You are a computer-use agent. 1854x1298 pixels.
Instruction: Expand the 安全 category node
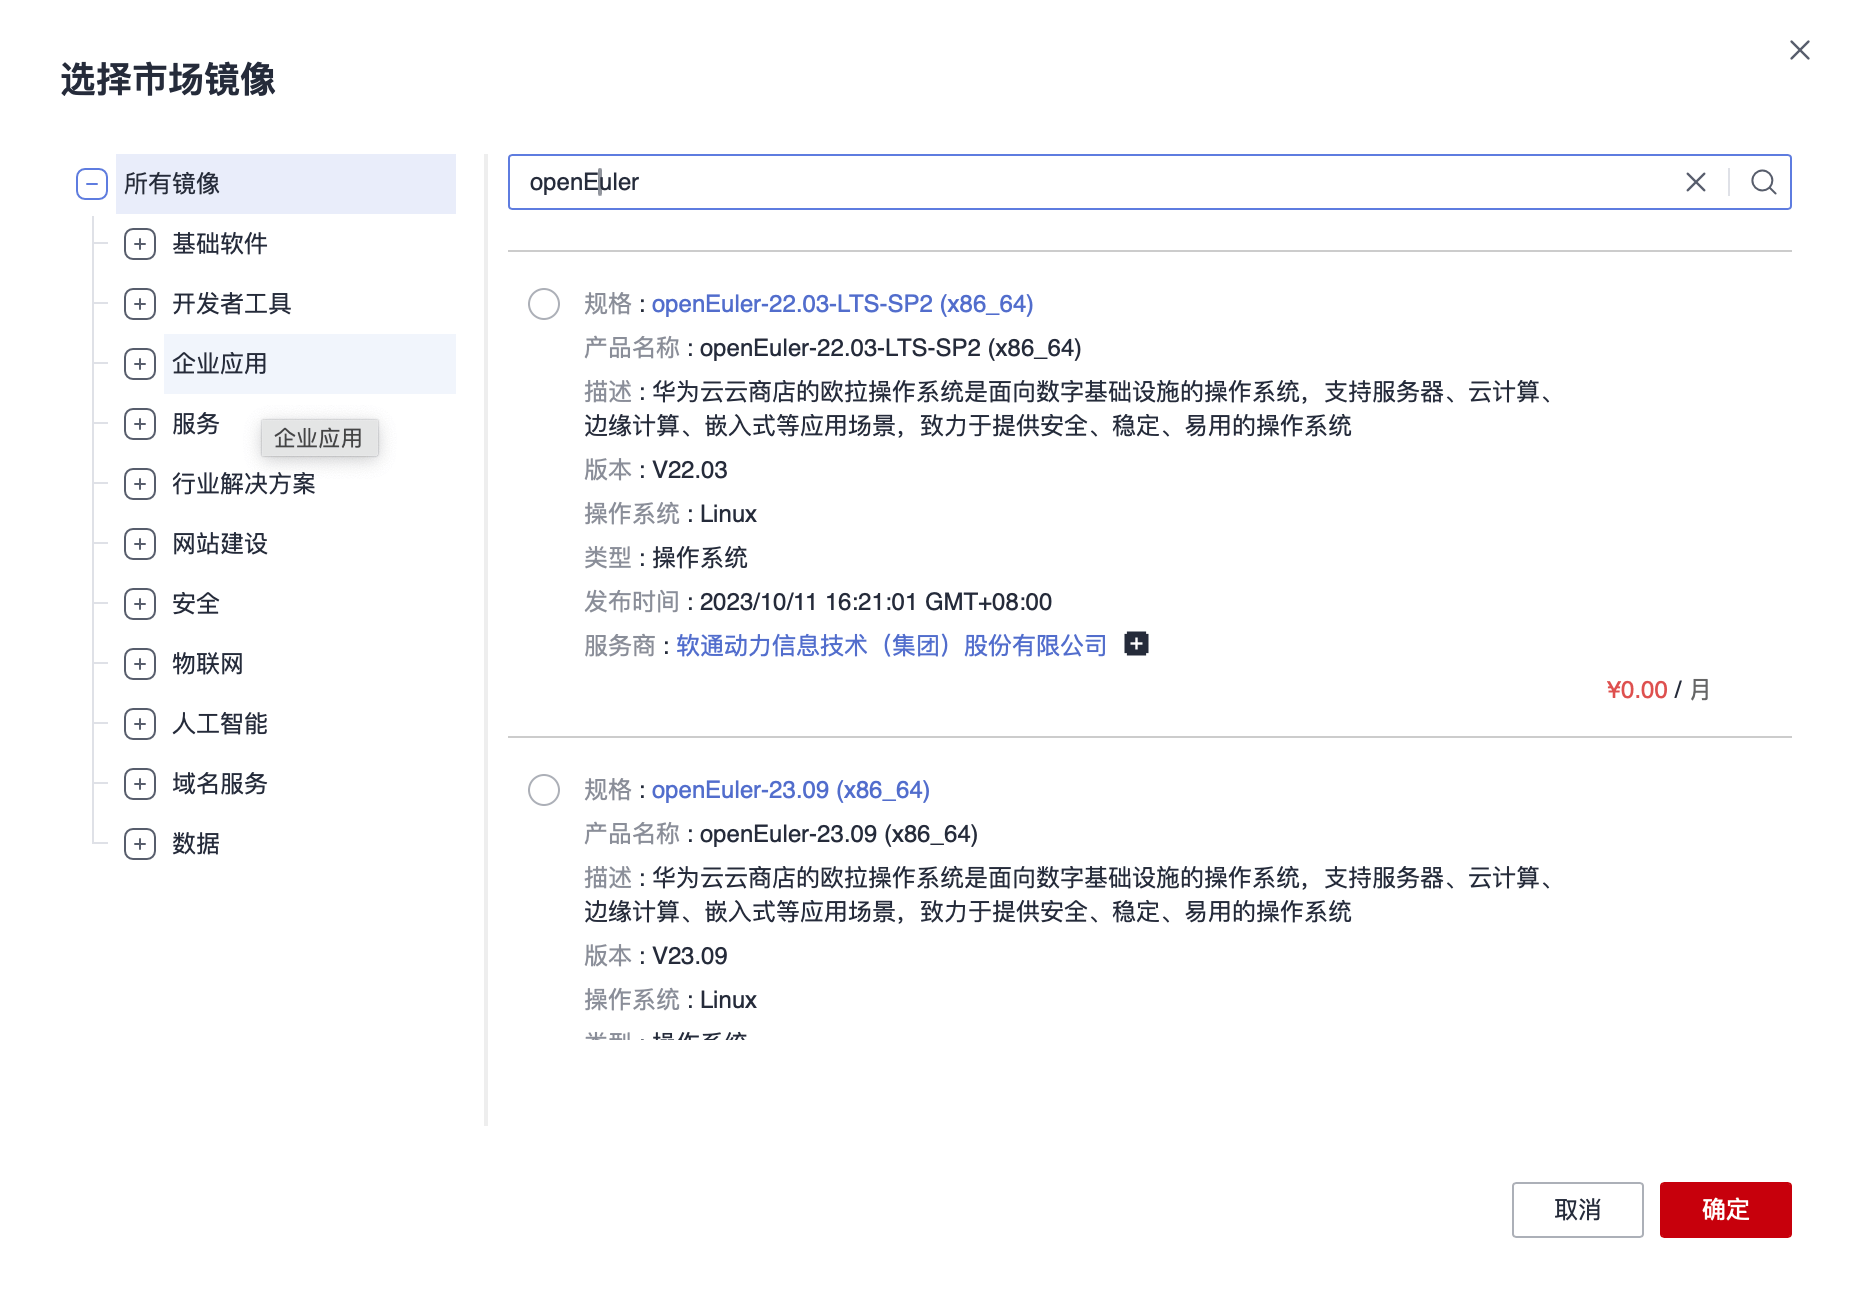point(140,604)
